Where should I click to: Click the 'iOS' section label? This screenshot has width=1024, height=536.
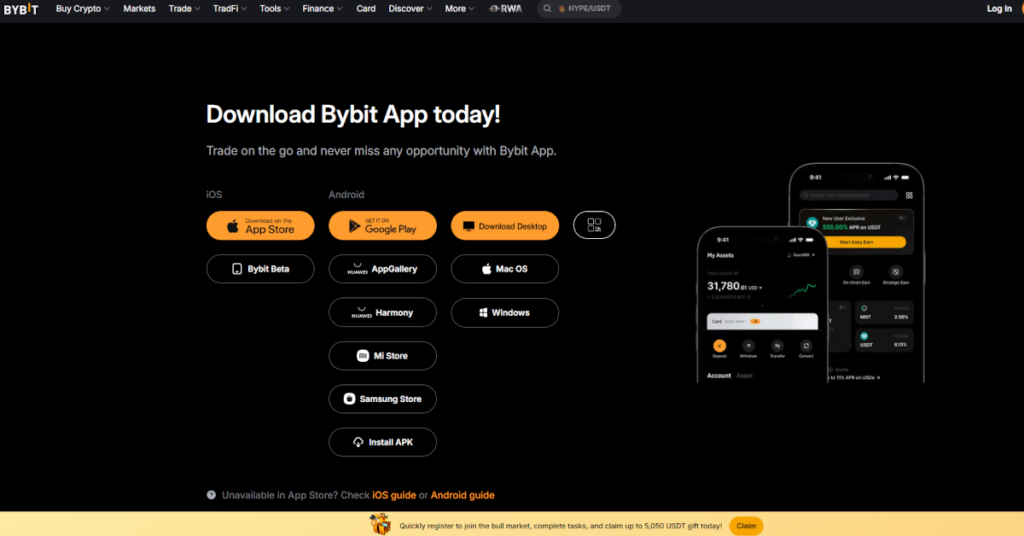pos(214,195)
